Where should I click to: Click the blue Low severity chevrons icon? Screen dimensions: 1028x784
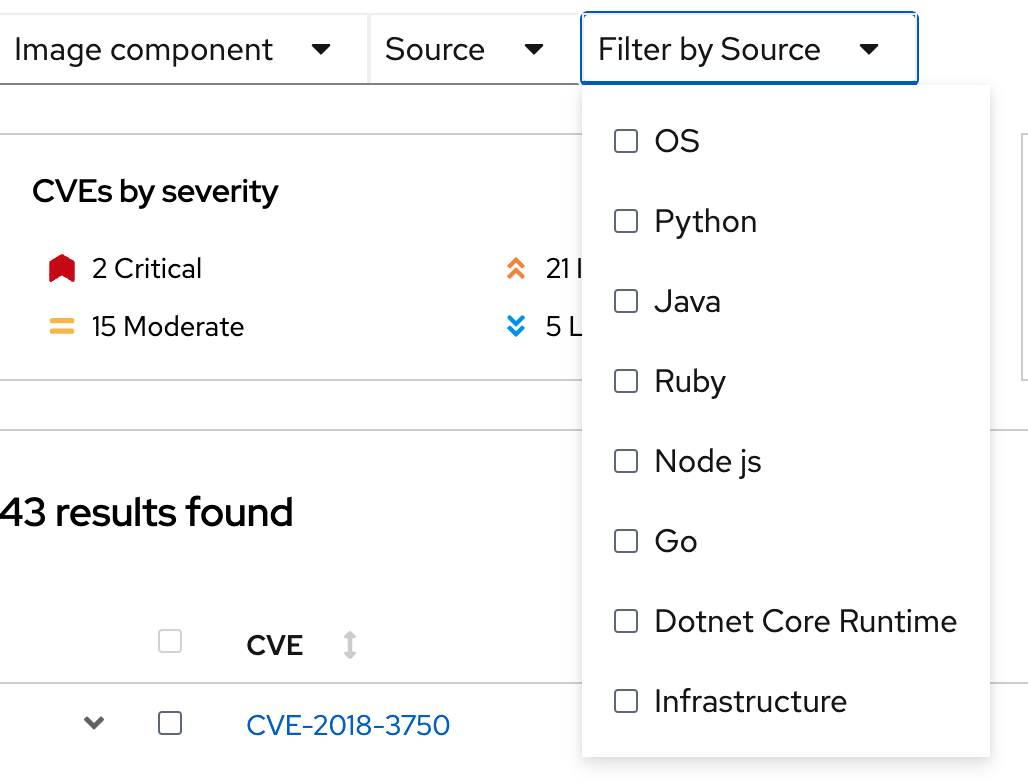coord(516,327)
